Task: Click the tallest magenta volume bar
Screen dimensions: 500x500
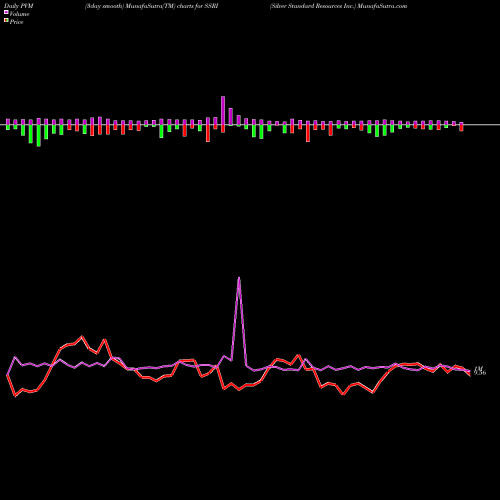Action: pos(223,110)
